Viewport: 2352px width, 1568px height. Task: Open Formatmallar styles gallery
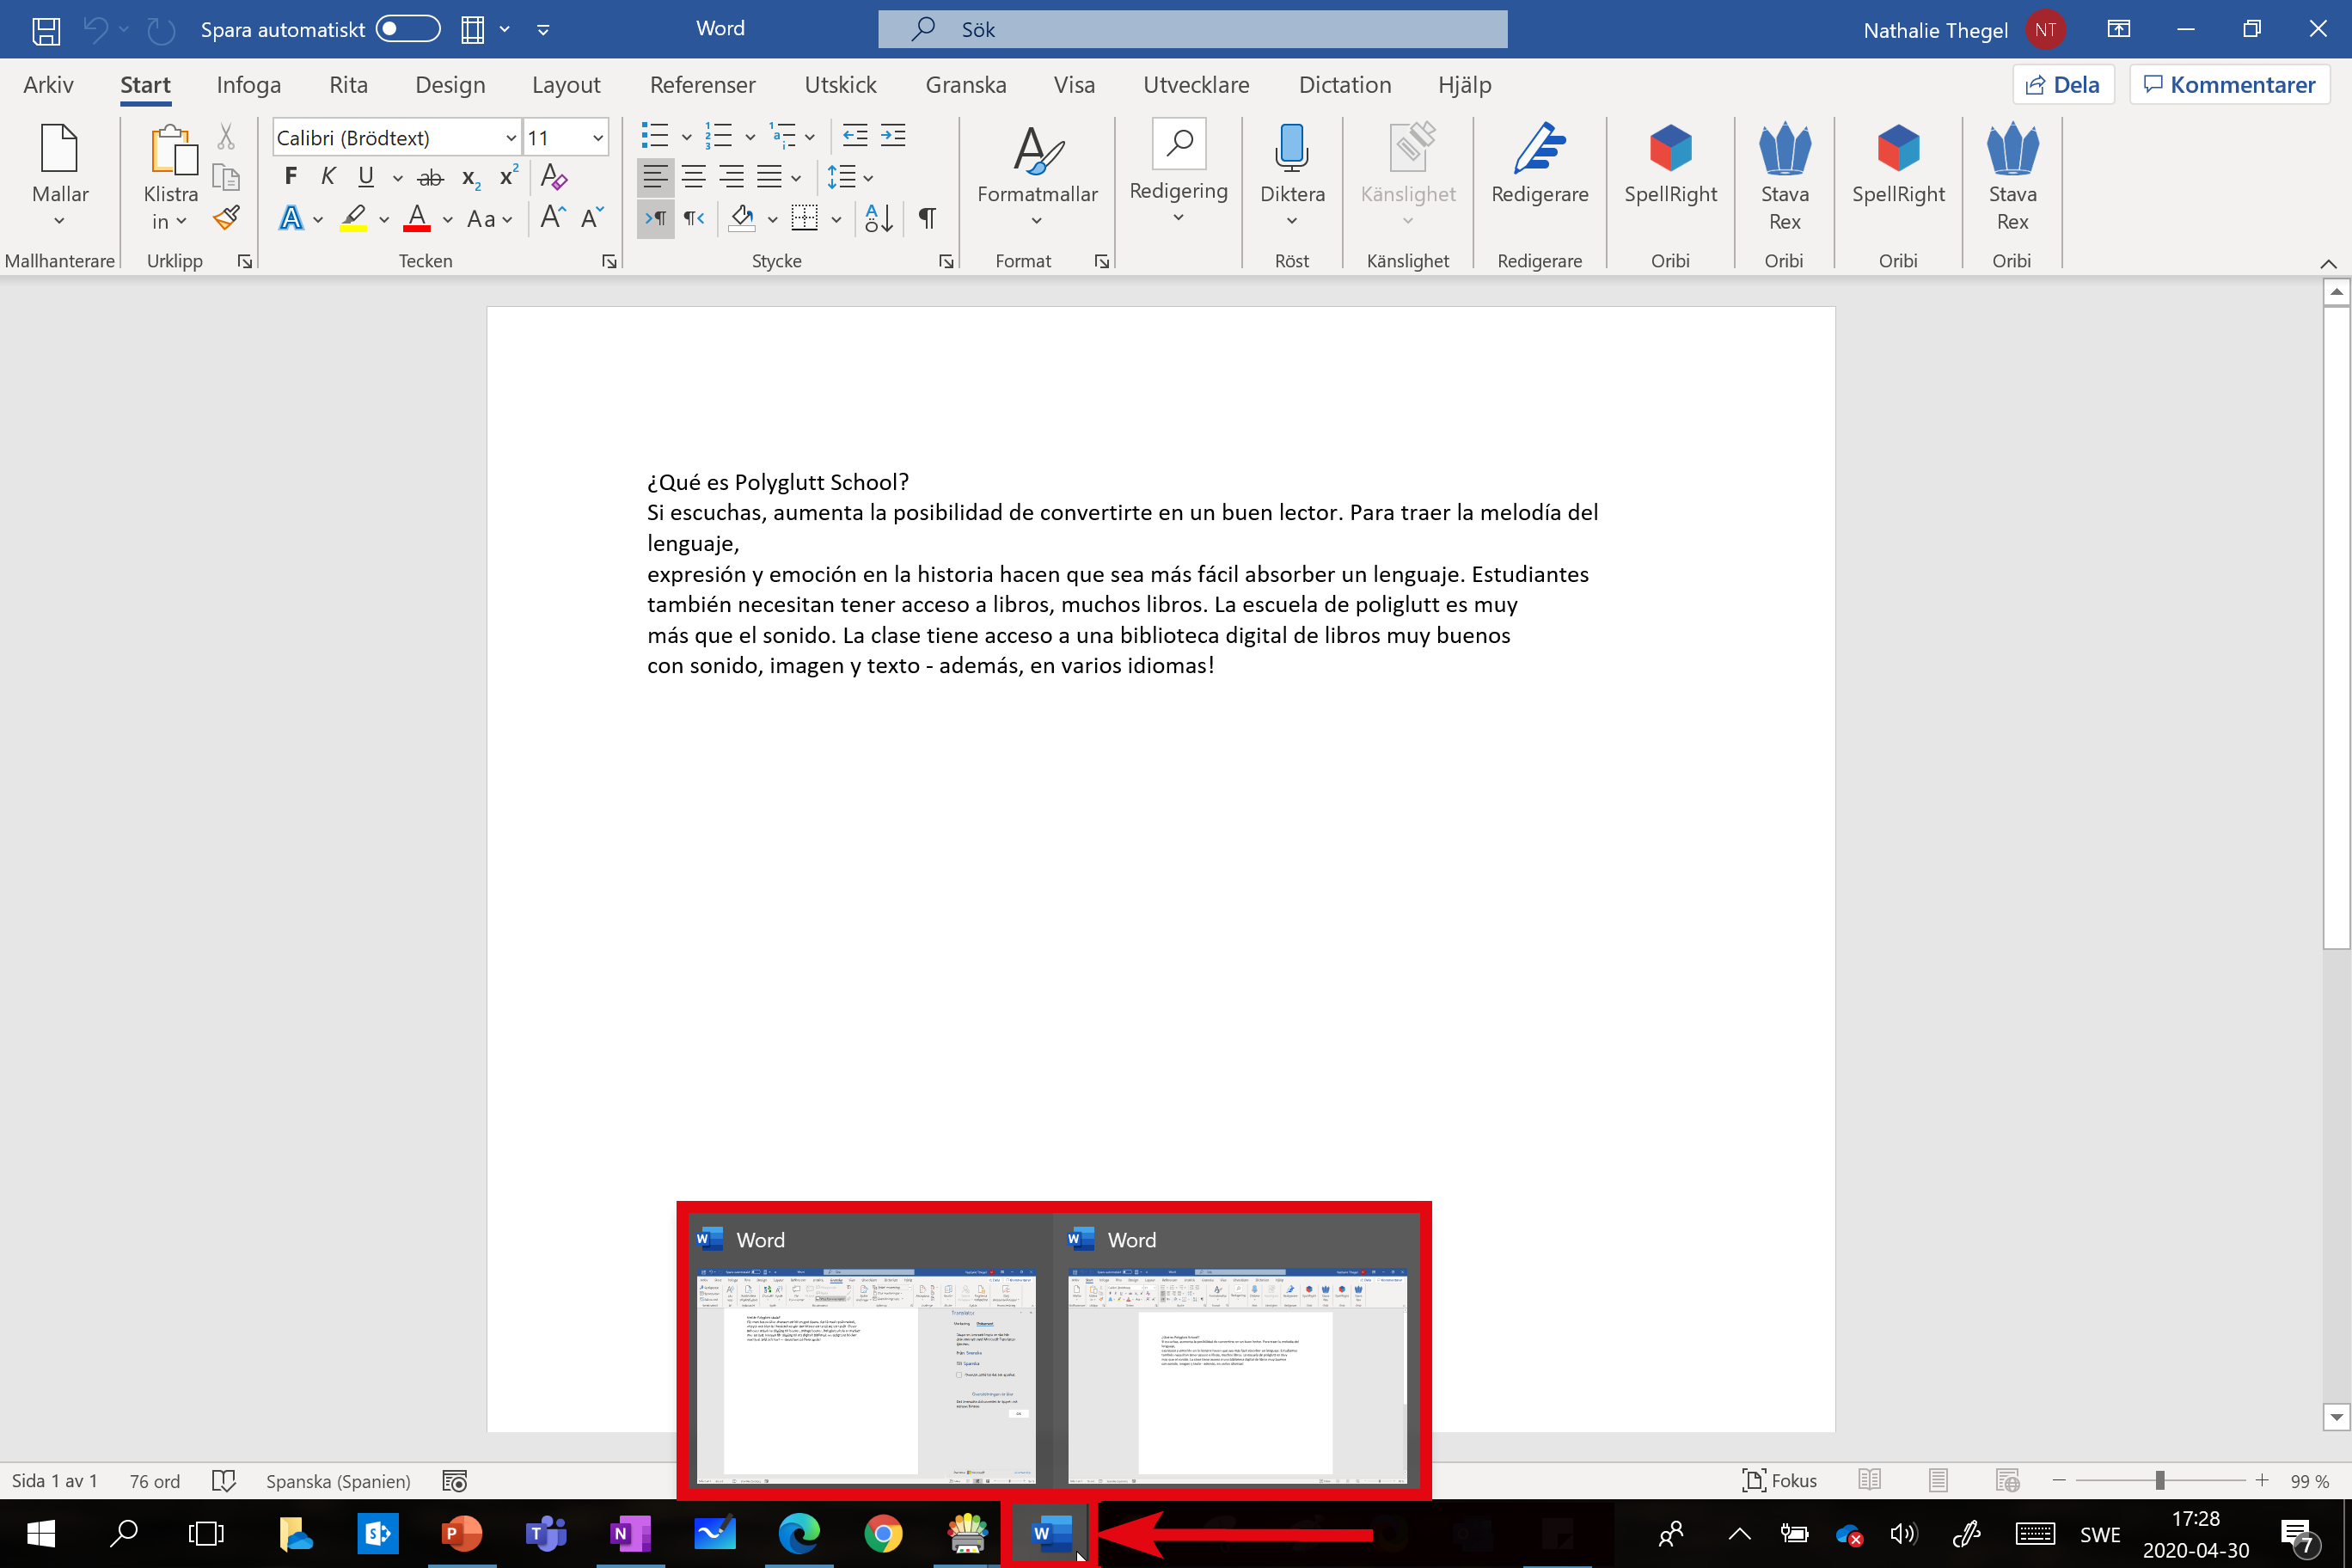pyautogui.click(x=1037, y=175)
